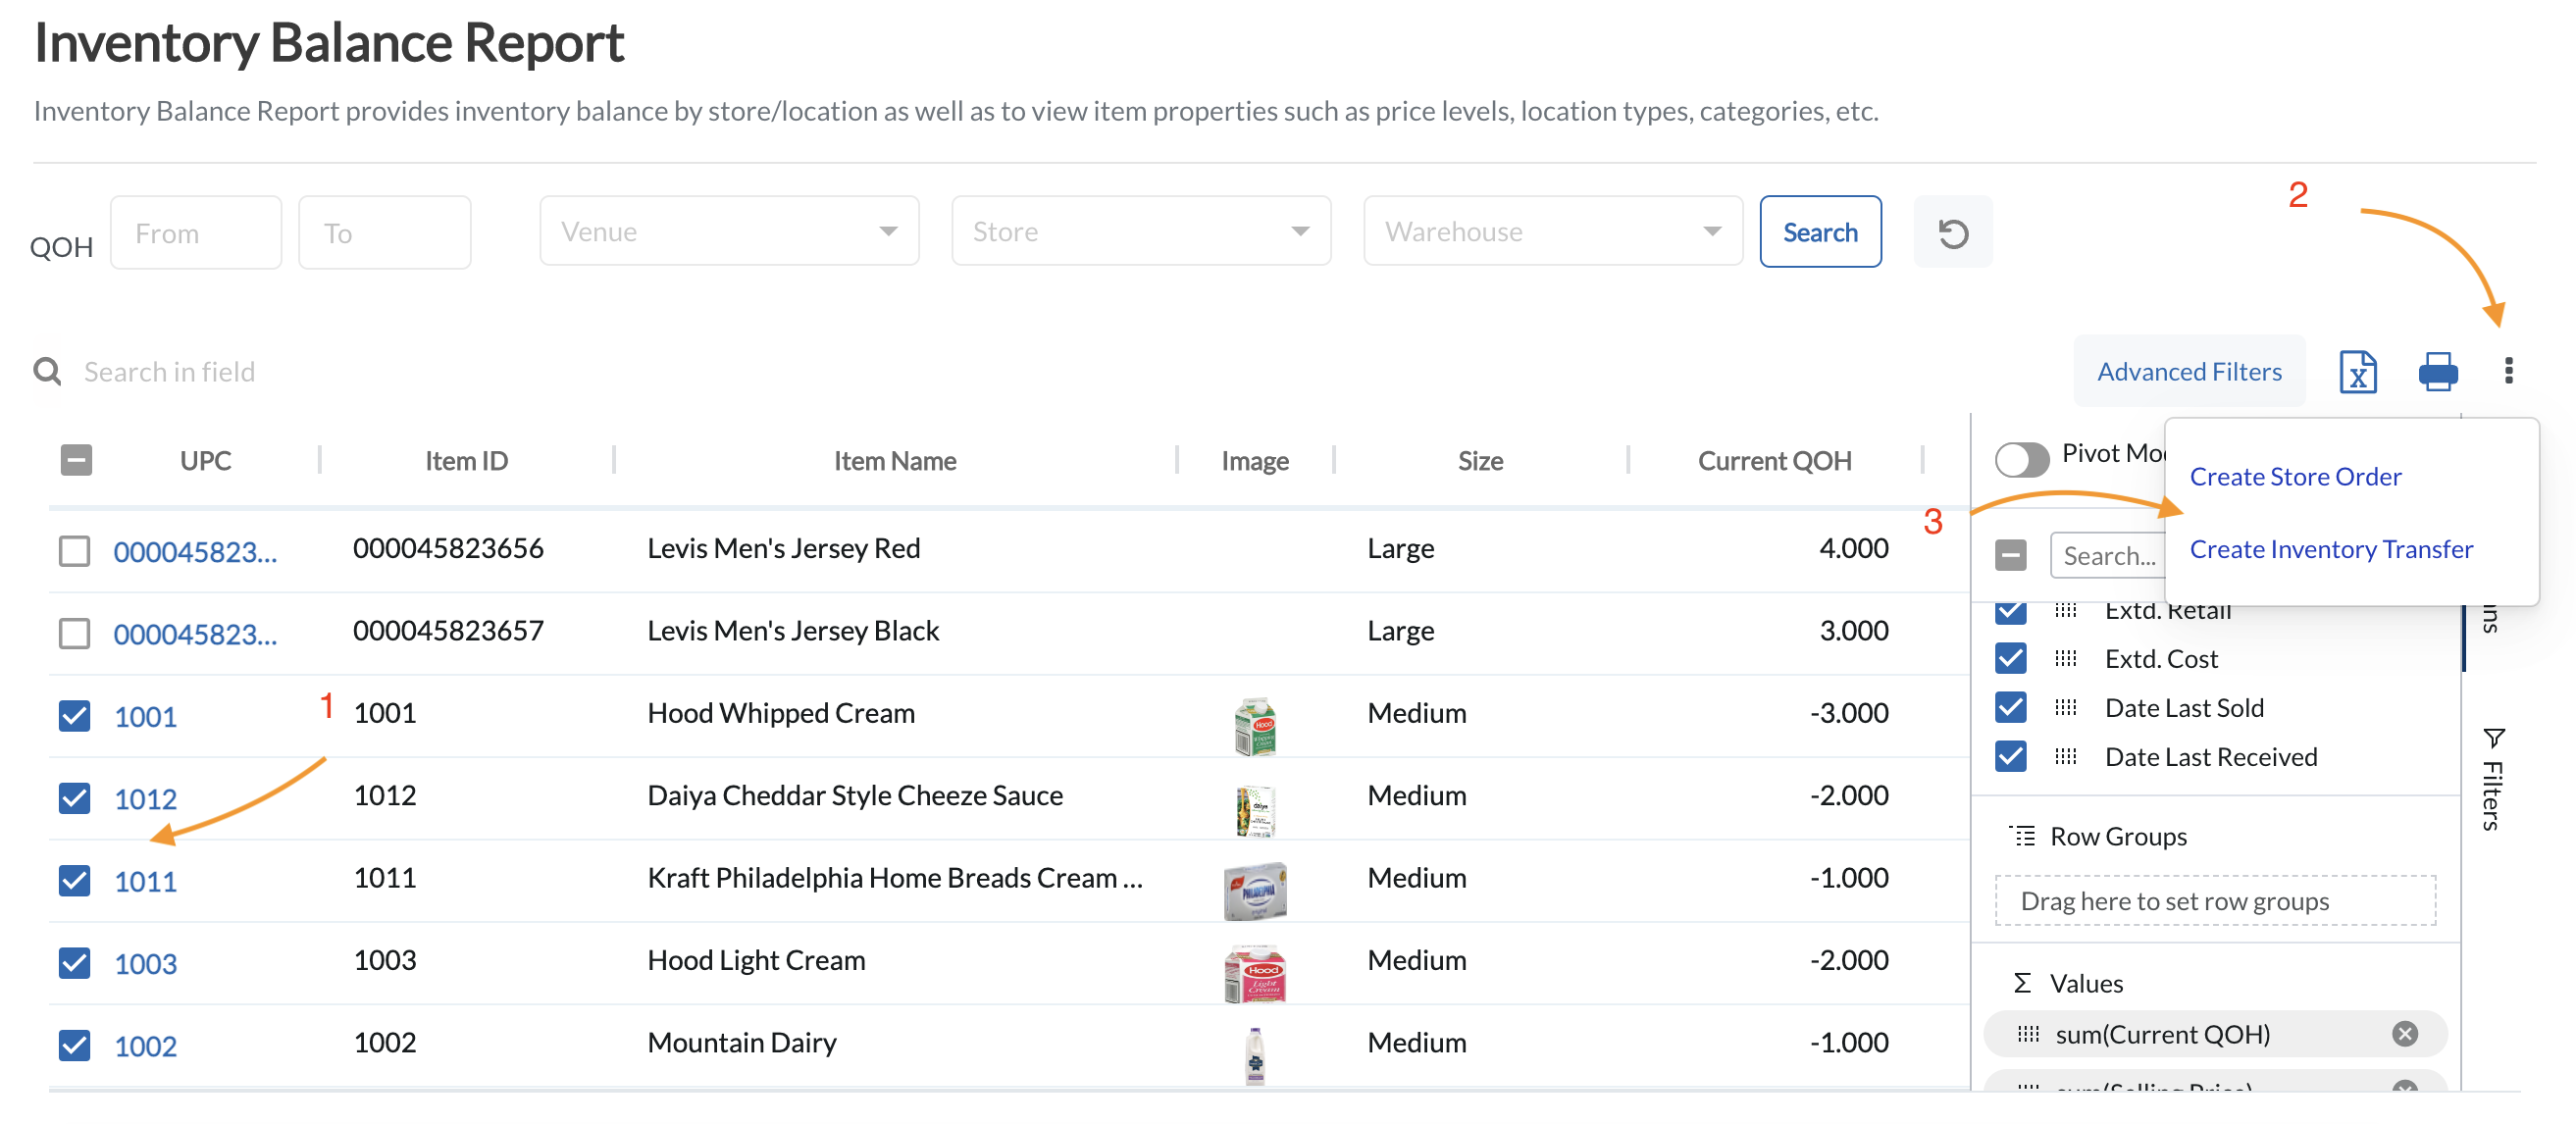This screenshot has width=2576, height=1124.
Task: Click the Values sigma icon
Action: (x=2023, y=982)
